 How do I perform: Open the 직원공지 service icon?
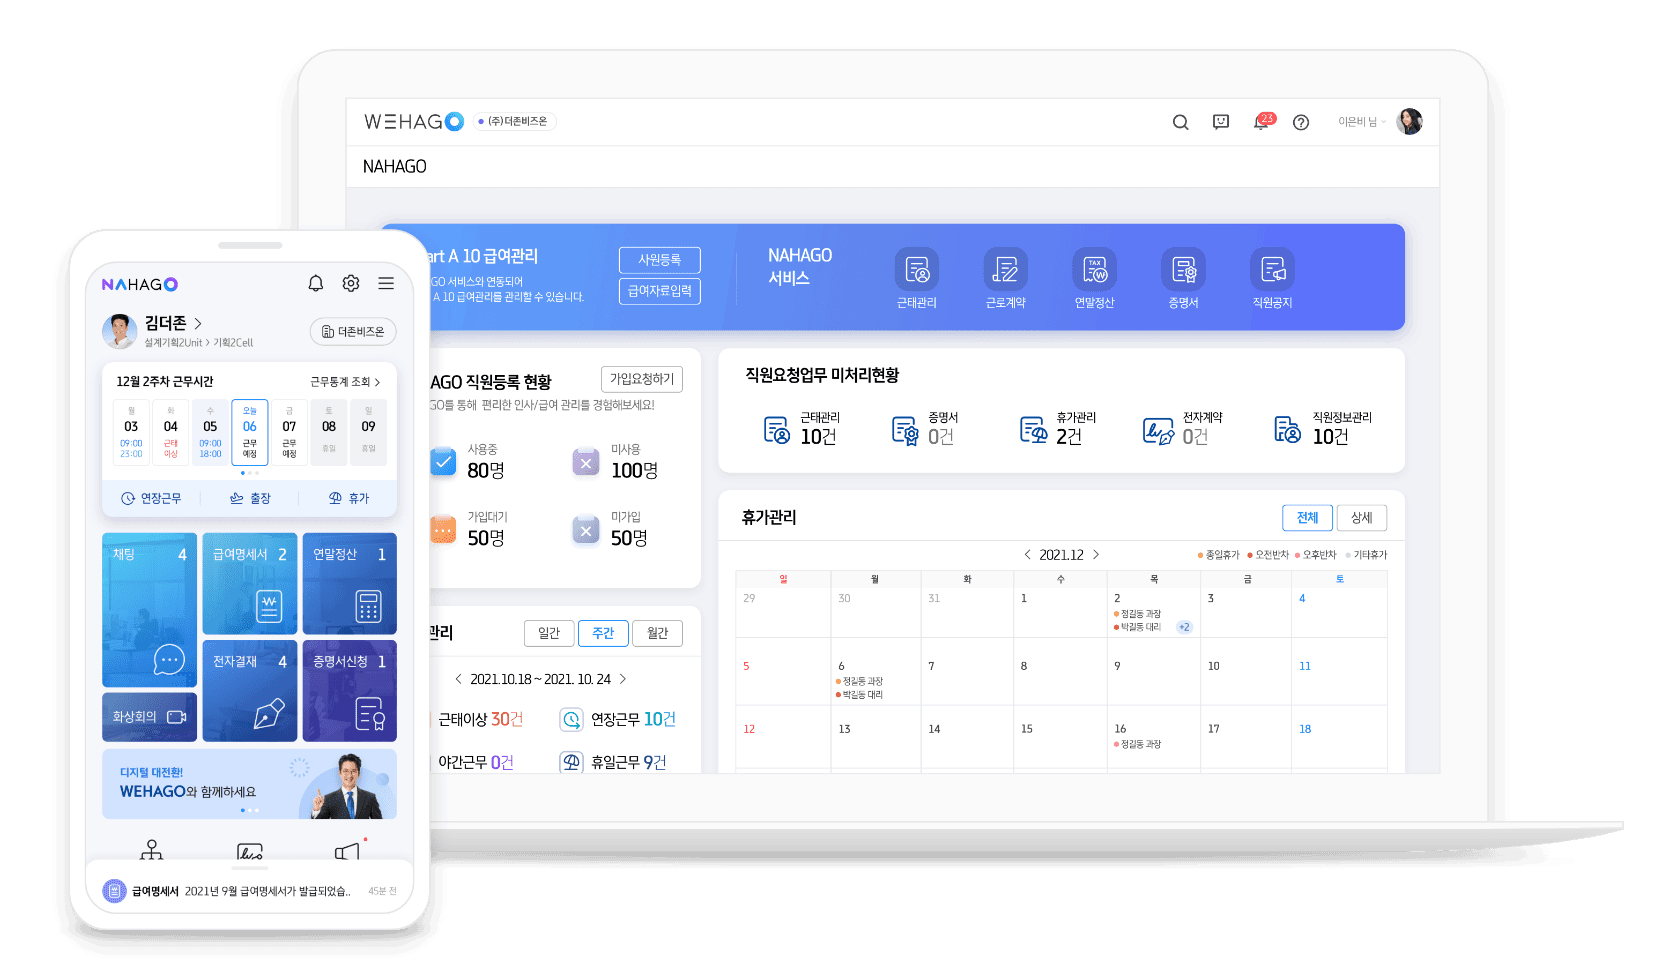pos(1273,269)
